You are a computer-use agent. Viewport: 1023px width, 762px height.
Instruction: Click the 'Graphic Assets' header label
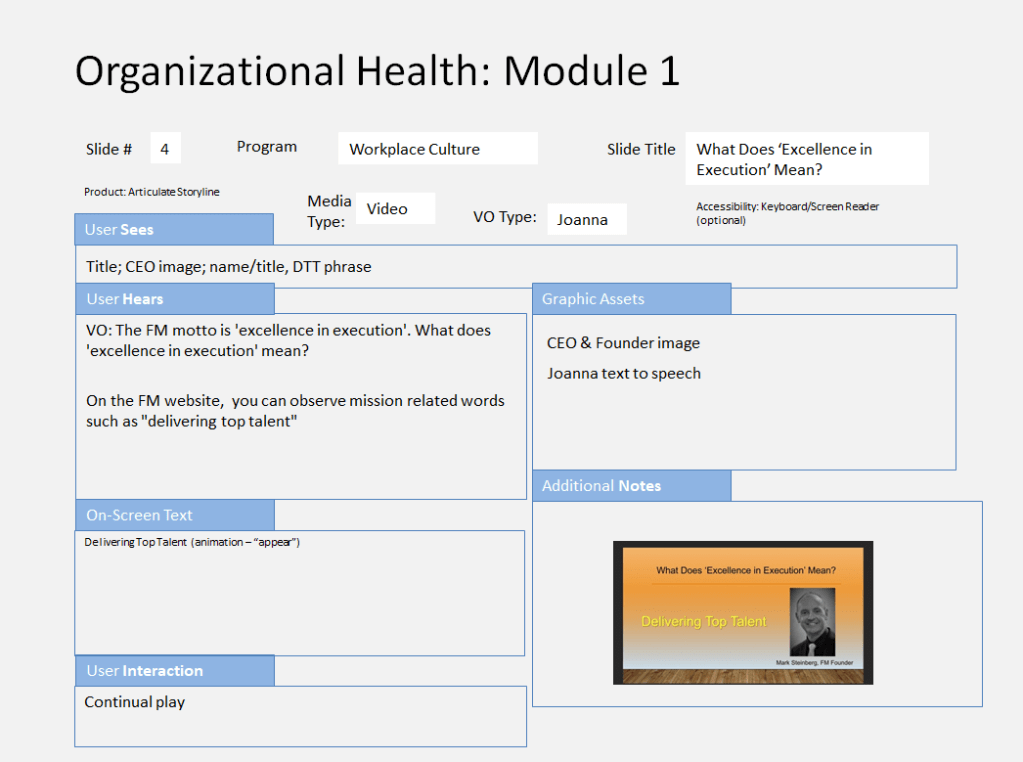coord(631,299)
